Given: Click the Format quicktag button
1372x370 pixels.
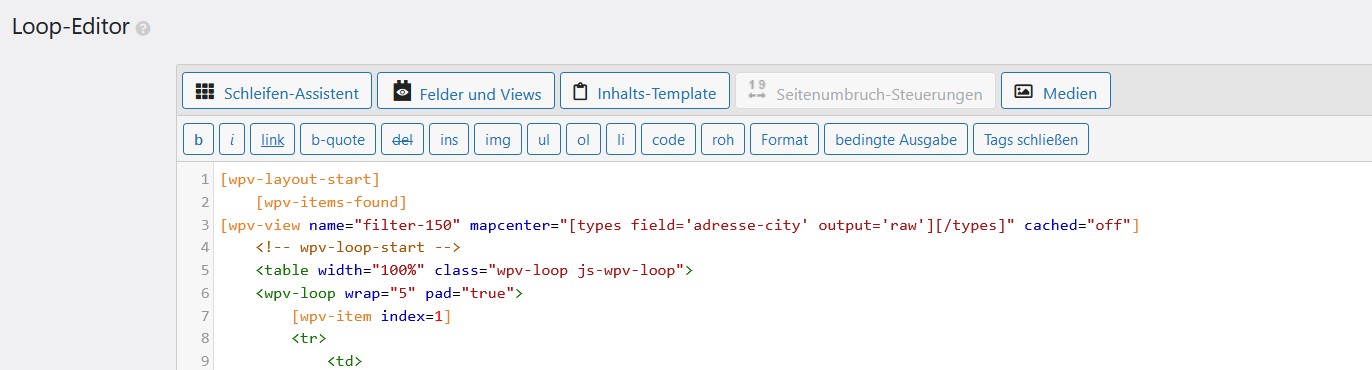Looking at the screenshot, I should (x=785, y=139).
